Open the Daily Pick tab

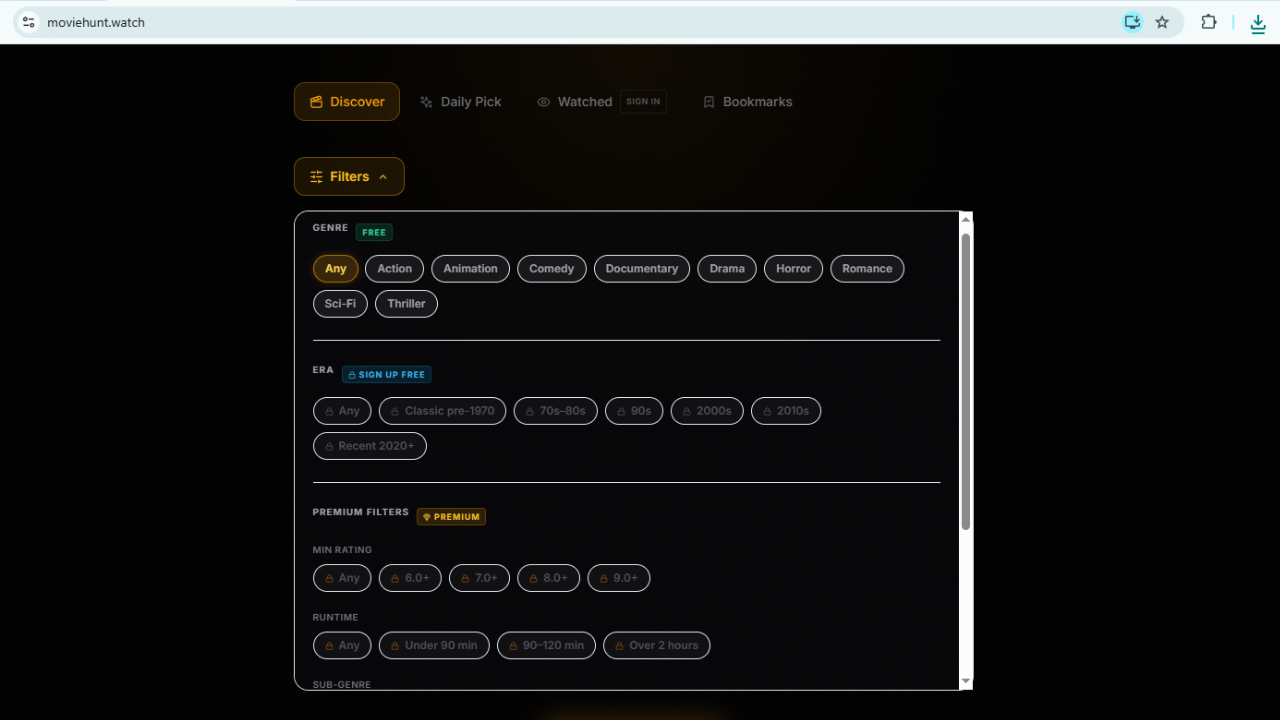pos(461,102)
